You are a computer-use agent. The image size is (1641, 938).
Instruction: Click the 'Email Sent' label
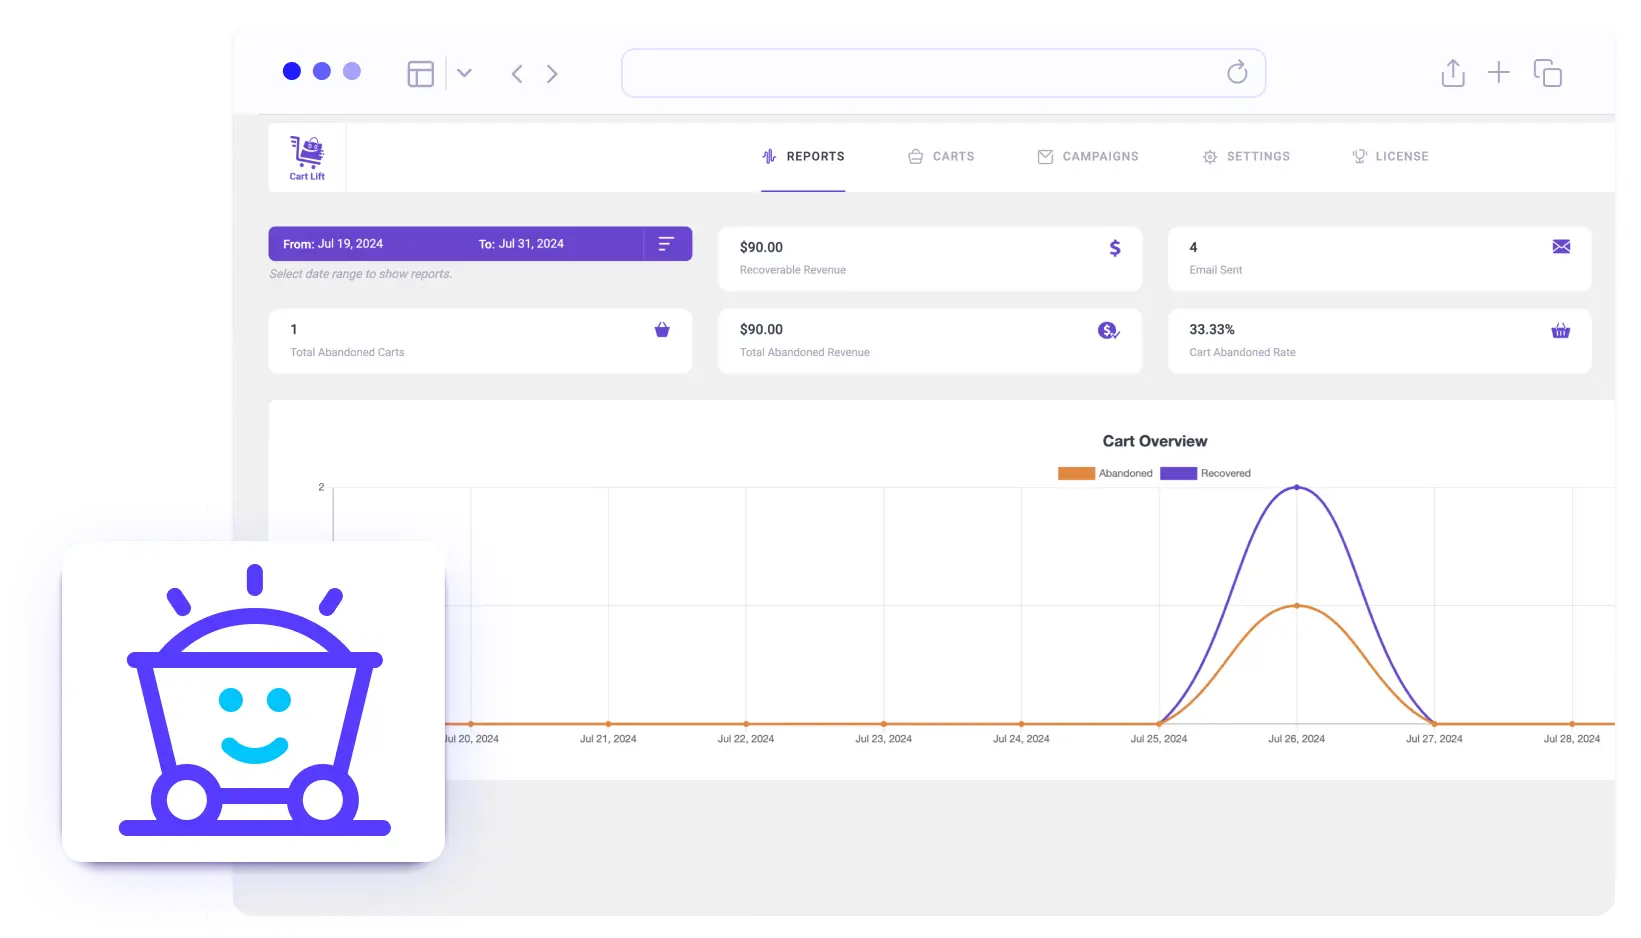(1216, 270)
